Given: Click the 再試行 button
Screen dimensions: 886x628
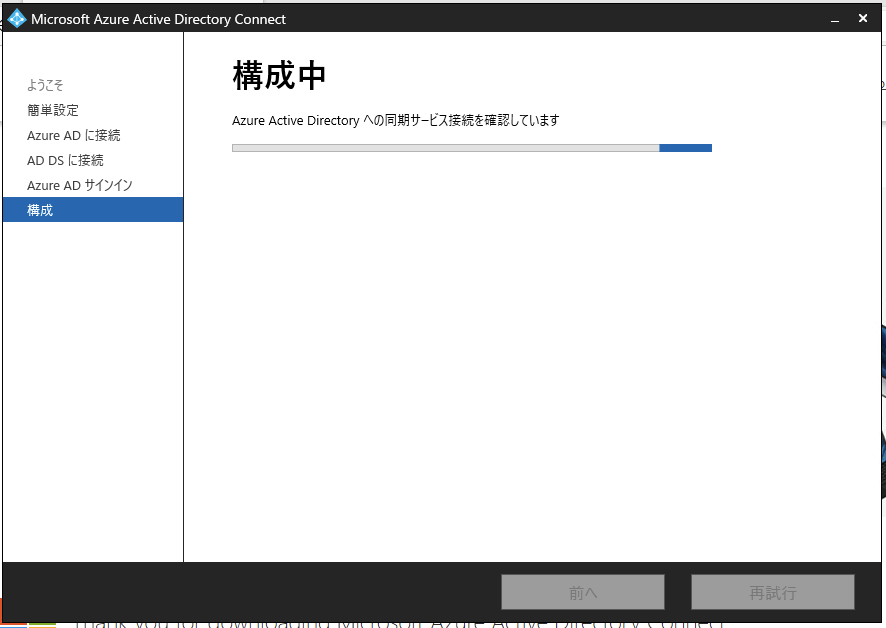Looking at the screenshot, I should (x=772, y=592).
